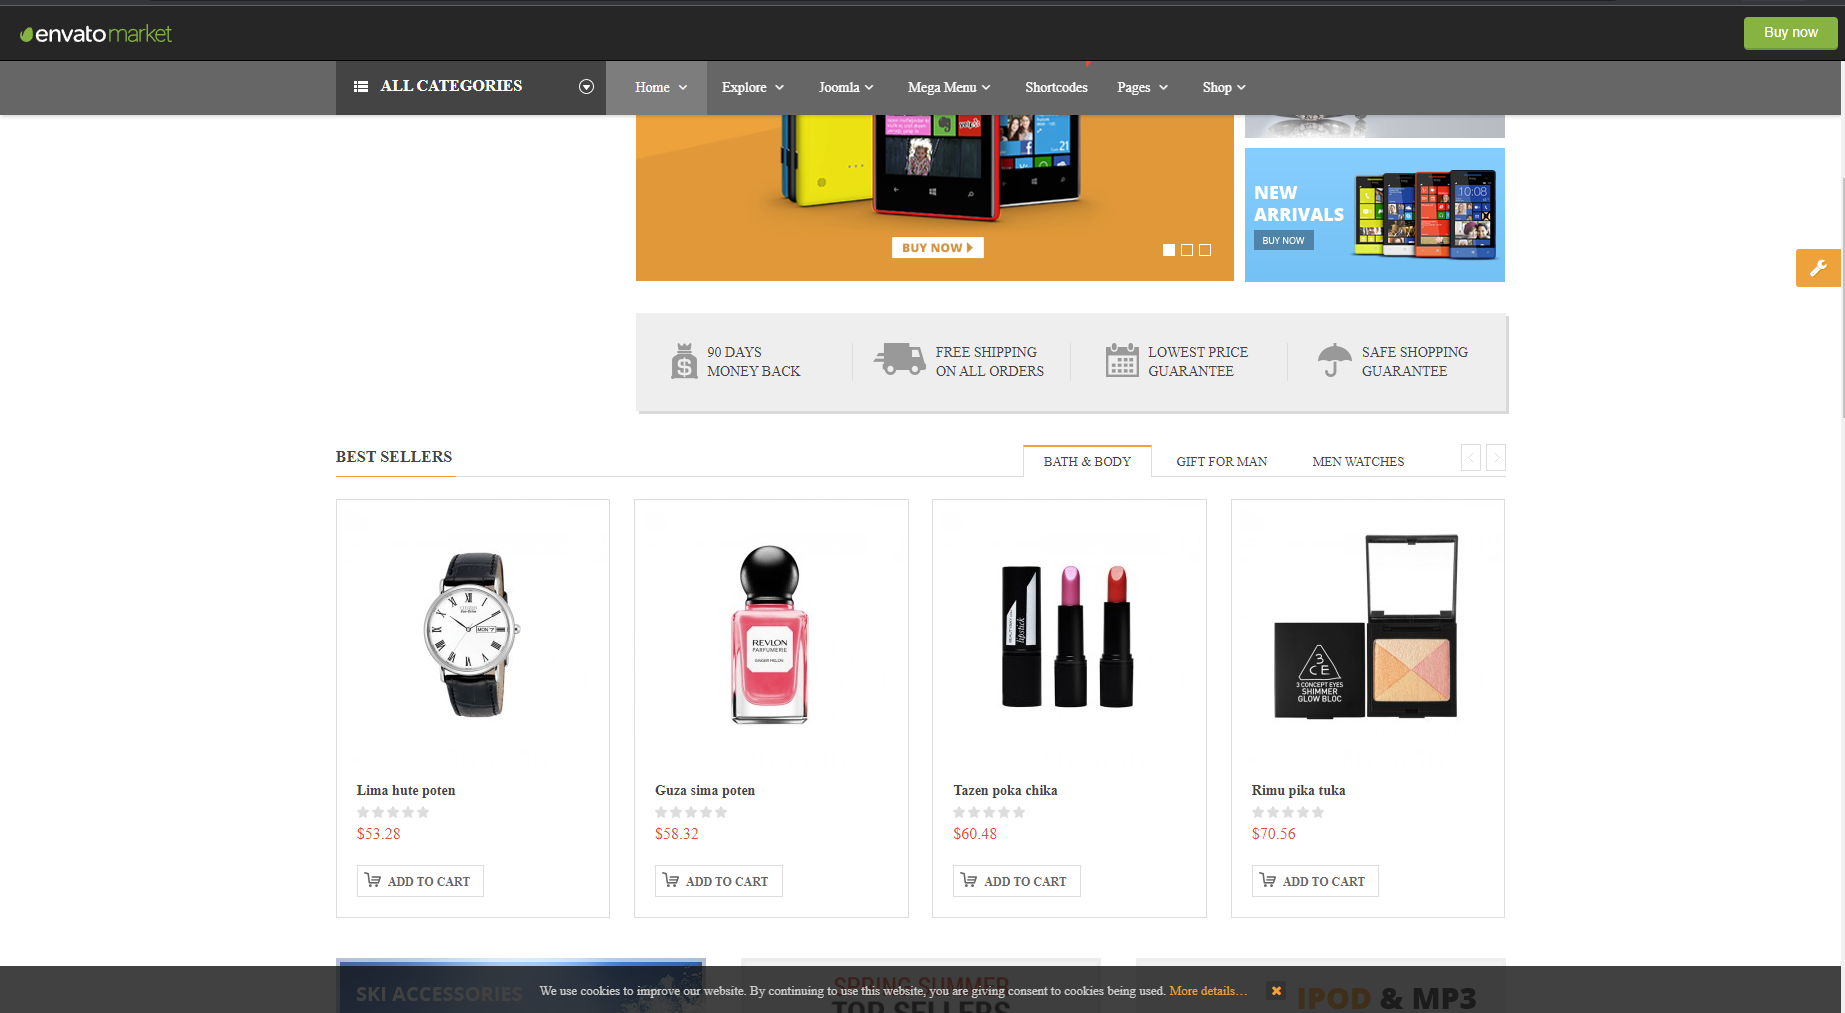Click the lowest price calendar icon
Screen dimensions: 1845x1013
[1122, 360]
